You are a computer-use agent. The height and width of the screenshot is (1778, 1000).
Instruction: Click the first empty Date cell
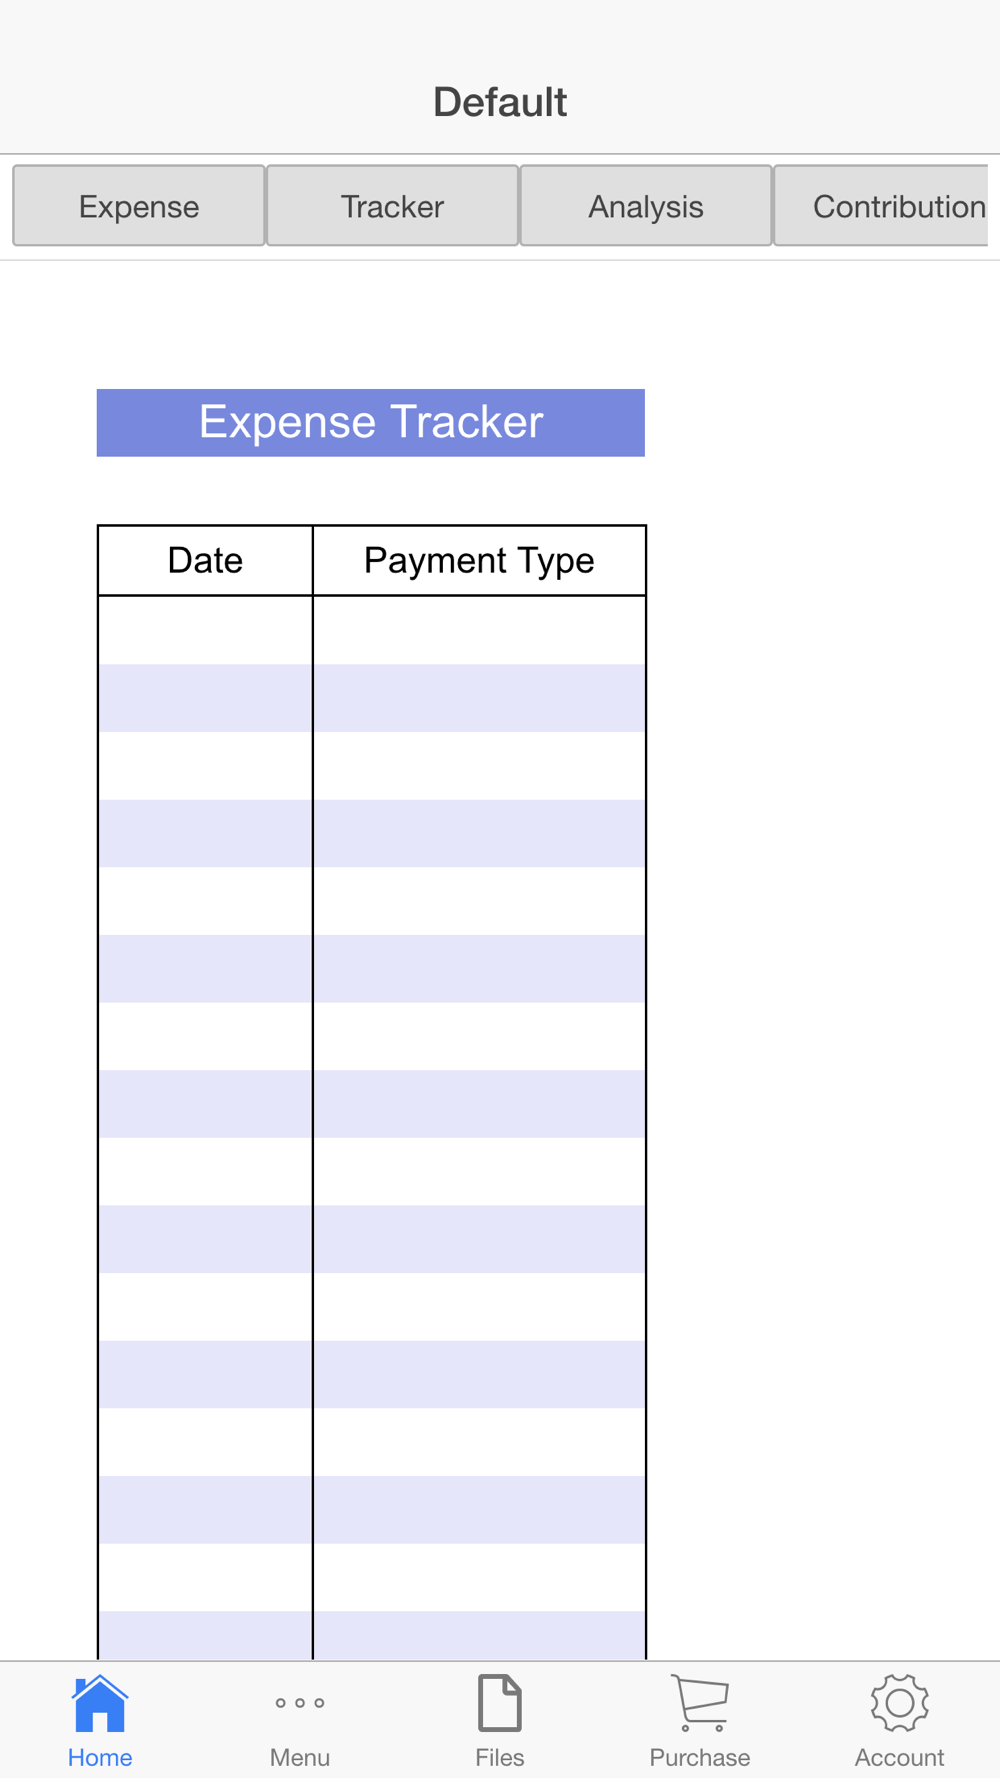click(205, 630)
